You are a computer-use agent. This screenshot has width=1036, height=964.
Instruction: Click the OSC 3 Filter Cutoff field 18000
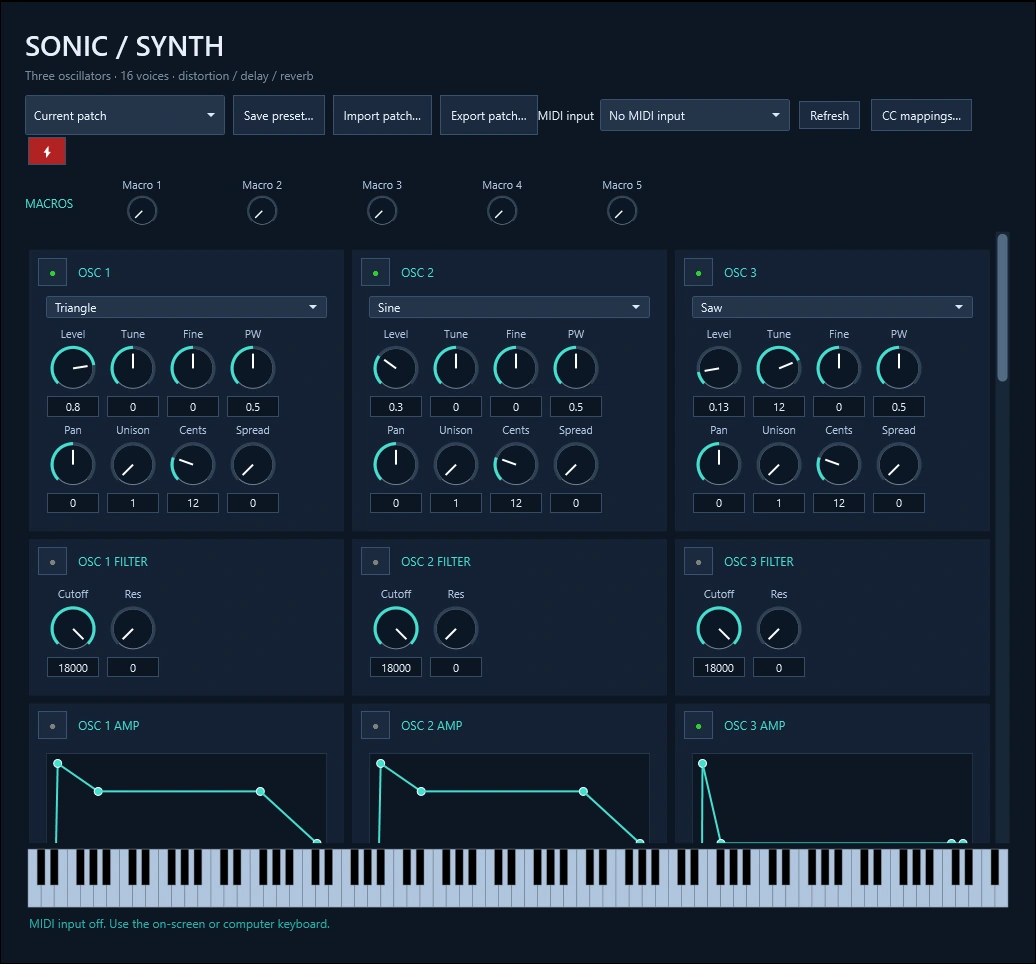(719, 667)
